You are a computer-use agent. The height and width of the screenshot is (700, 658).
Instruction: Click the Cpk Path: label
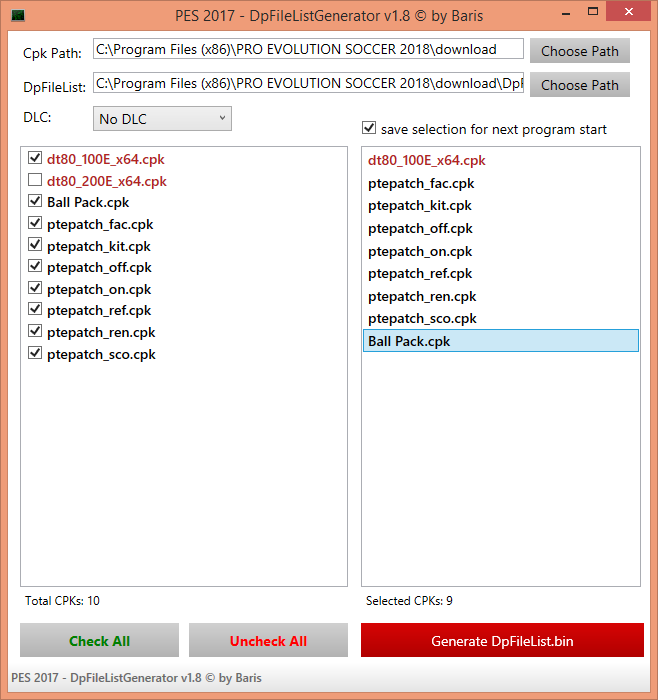[x=52, y=53]
